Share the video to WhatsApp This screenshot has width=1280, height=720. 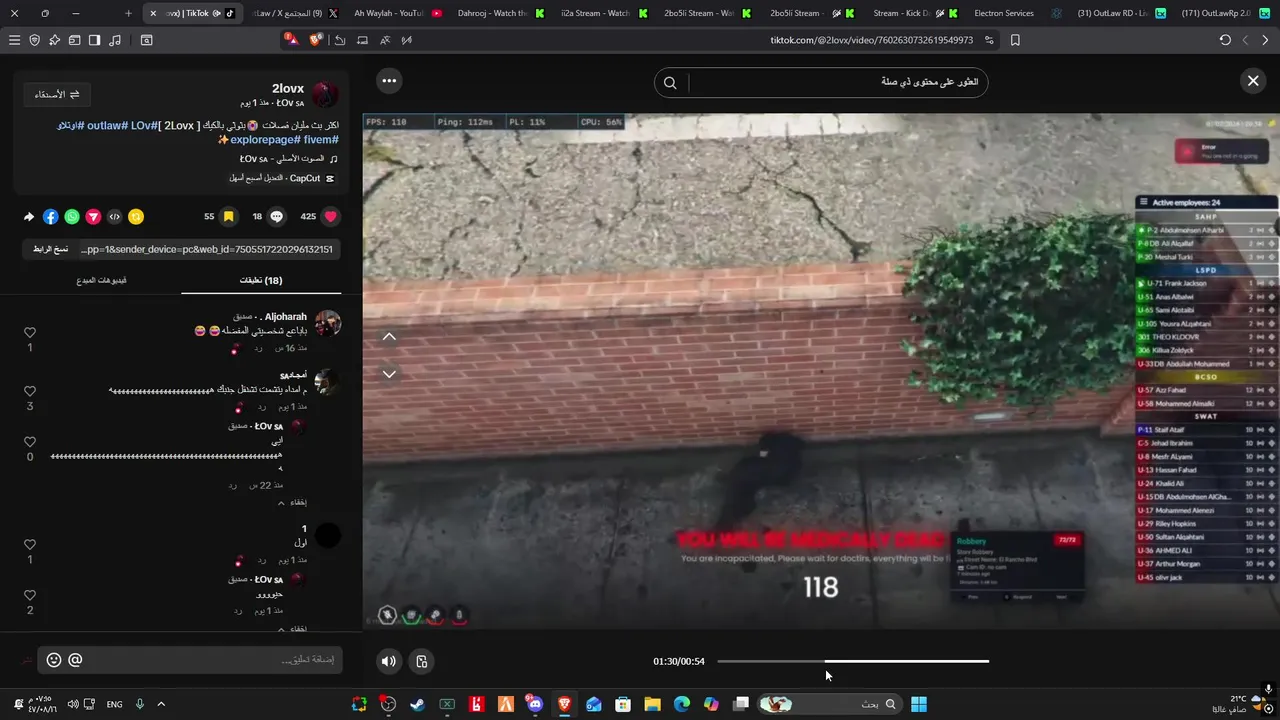tap(72, 217)
